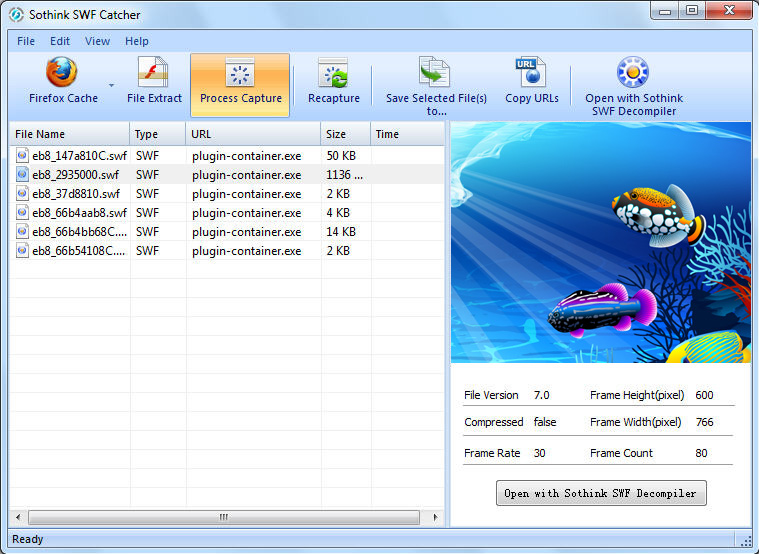Maximize the Sothink SWF Catcher window

692,11
